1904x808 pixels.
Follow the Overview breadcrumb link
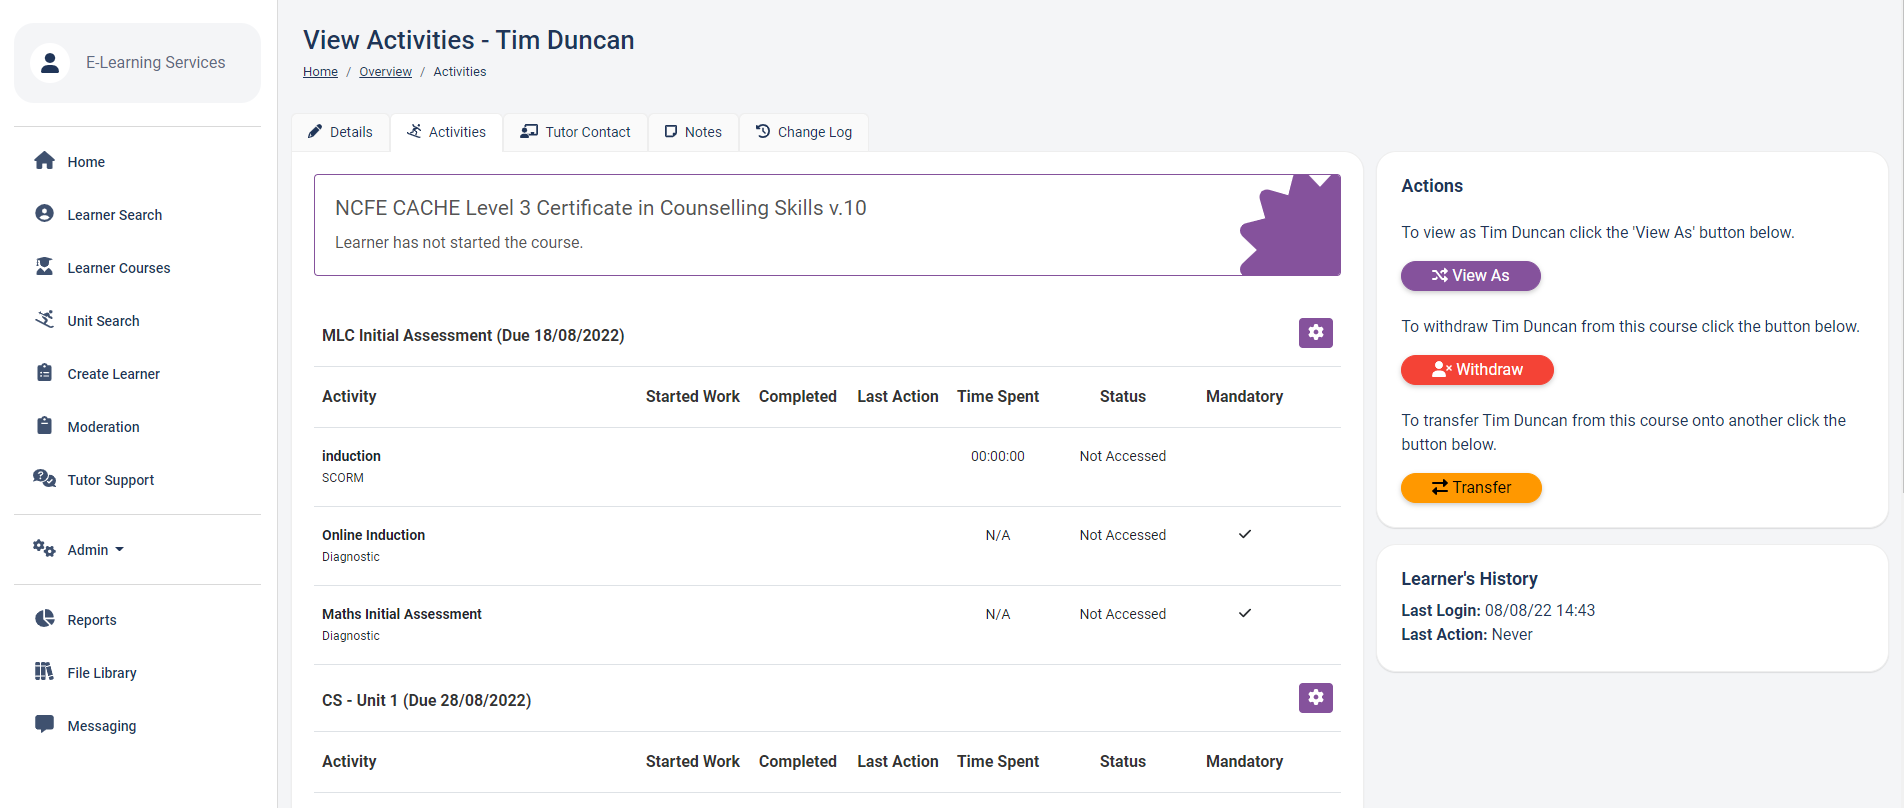click(x=385, y=72)
